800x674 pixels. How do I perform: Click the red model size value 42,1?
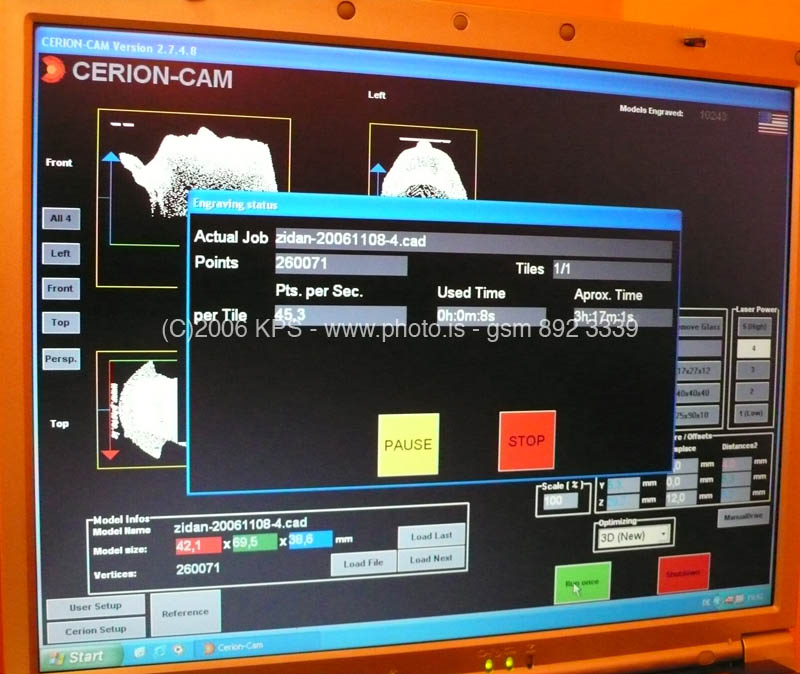(x=198, y=545)
